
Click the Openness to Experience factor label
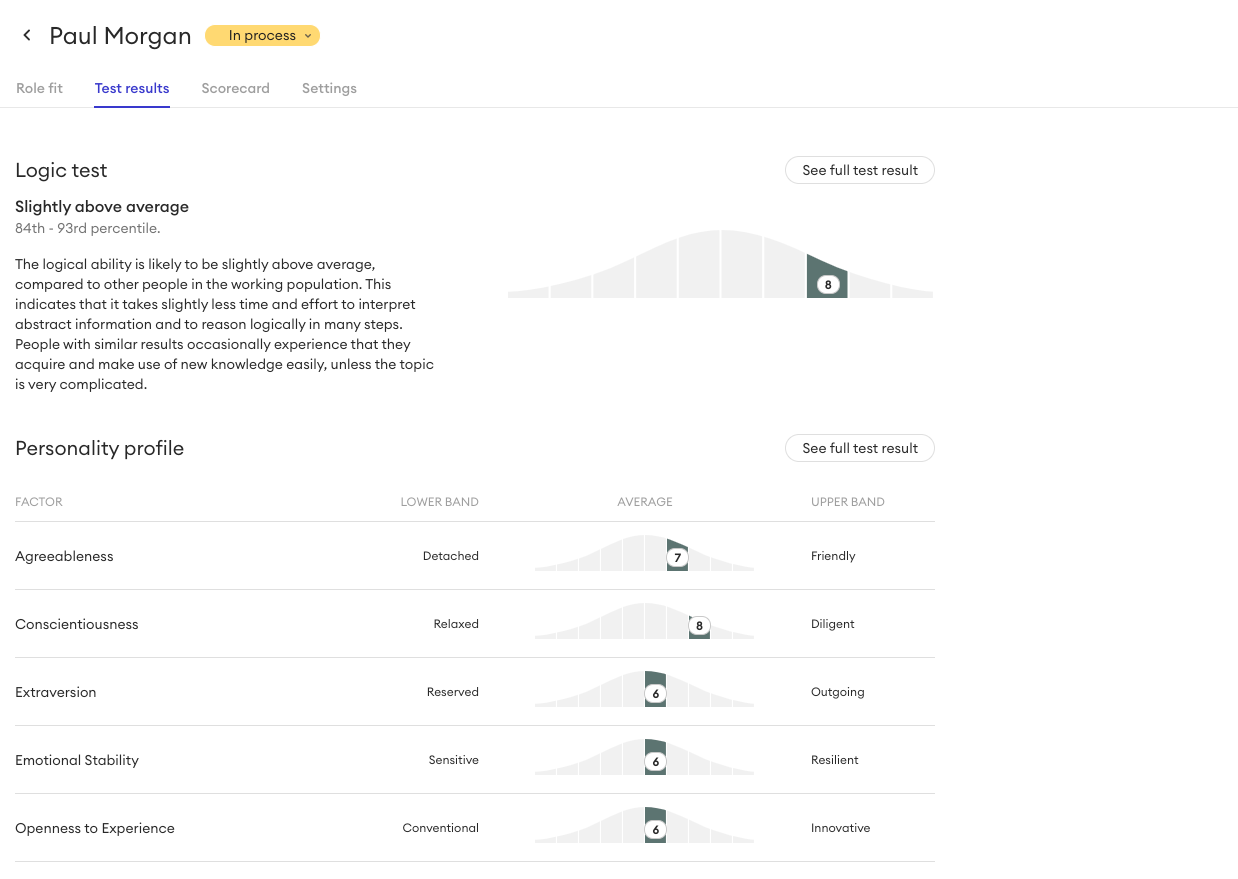point(95,828)
